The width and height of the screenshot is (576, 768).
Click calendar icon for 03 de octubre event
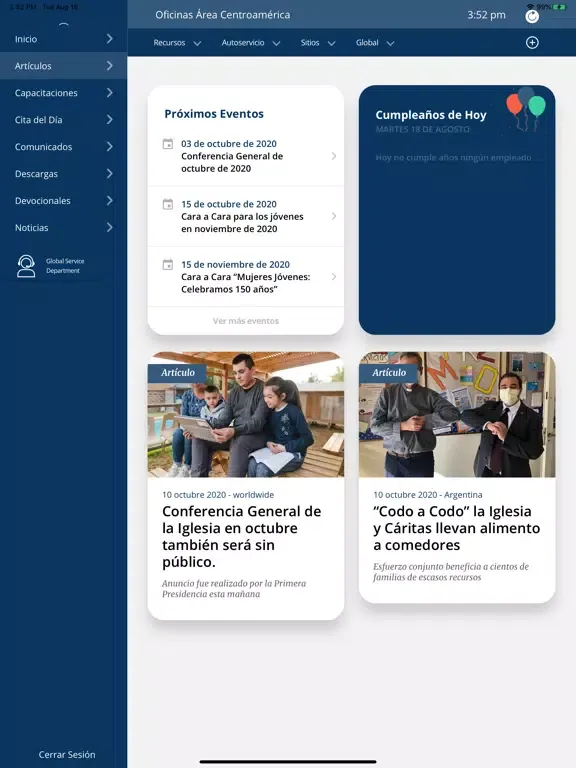coord(168,144)
